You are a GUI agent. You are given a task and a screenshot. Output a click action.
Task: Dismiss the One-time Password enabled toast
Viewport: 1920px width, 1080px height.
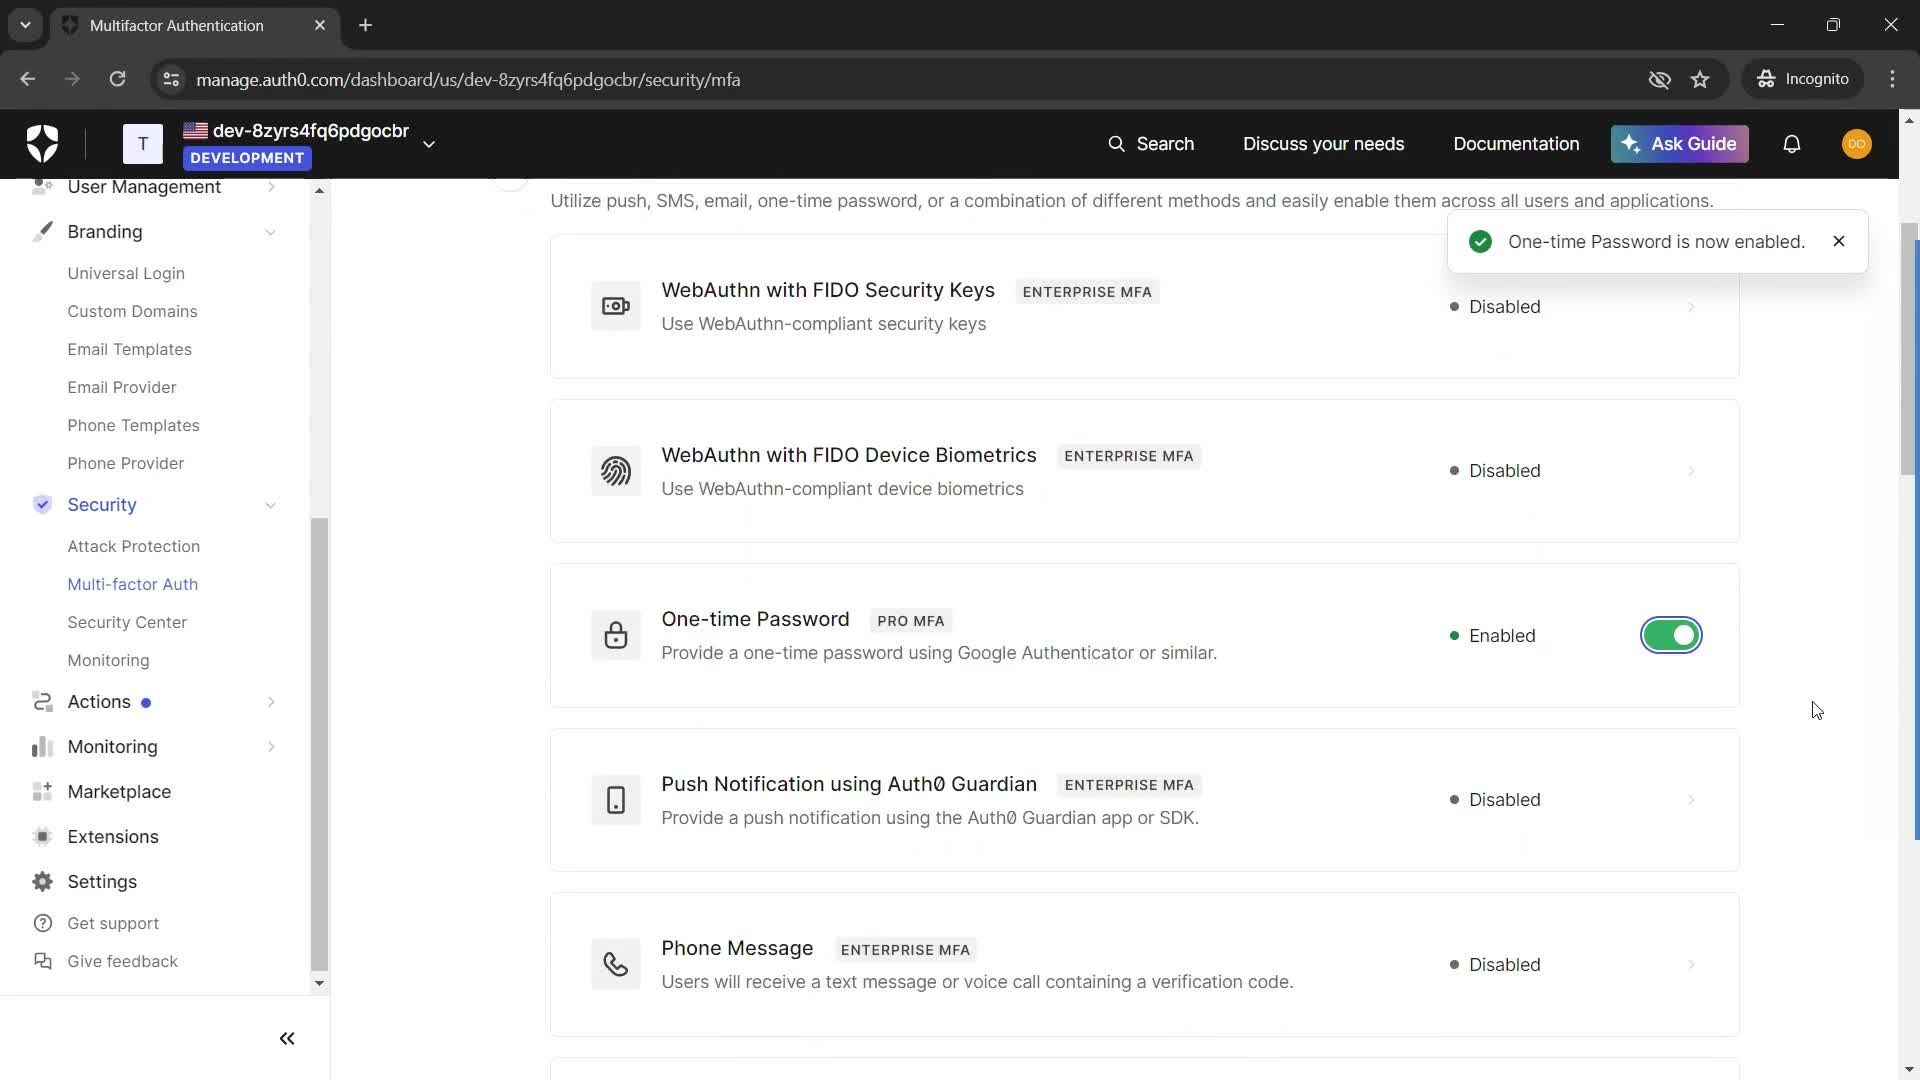tap(1838, 241)
